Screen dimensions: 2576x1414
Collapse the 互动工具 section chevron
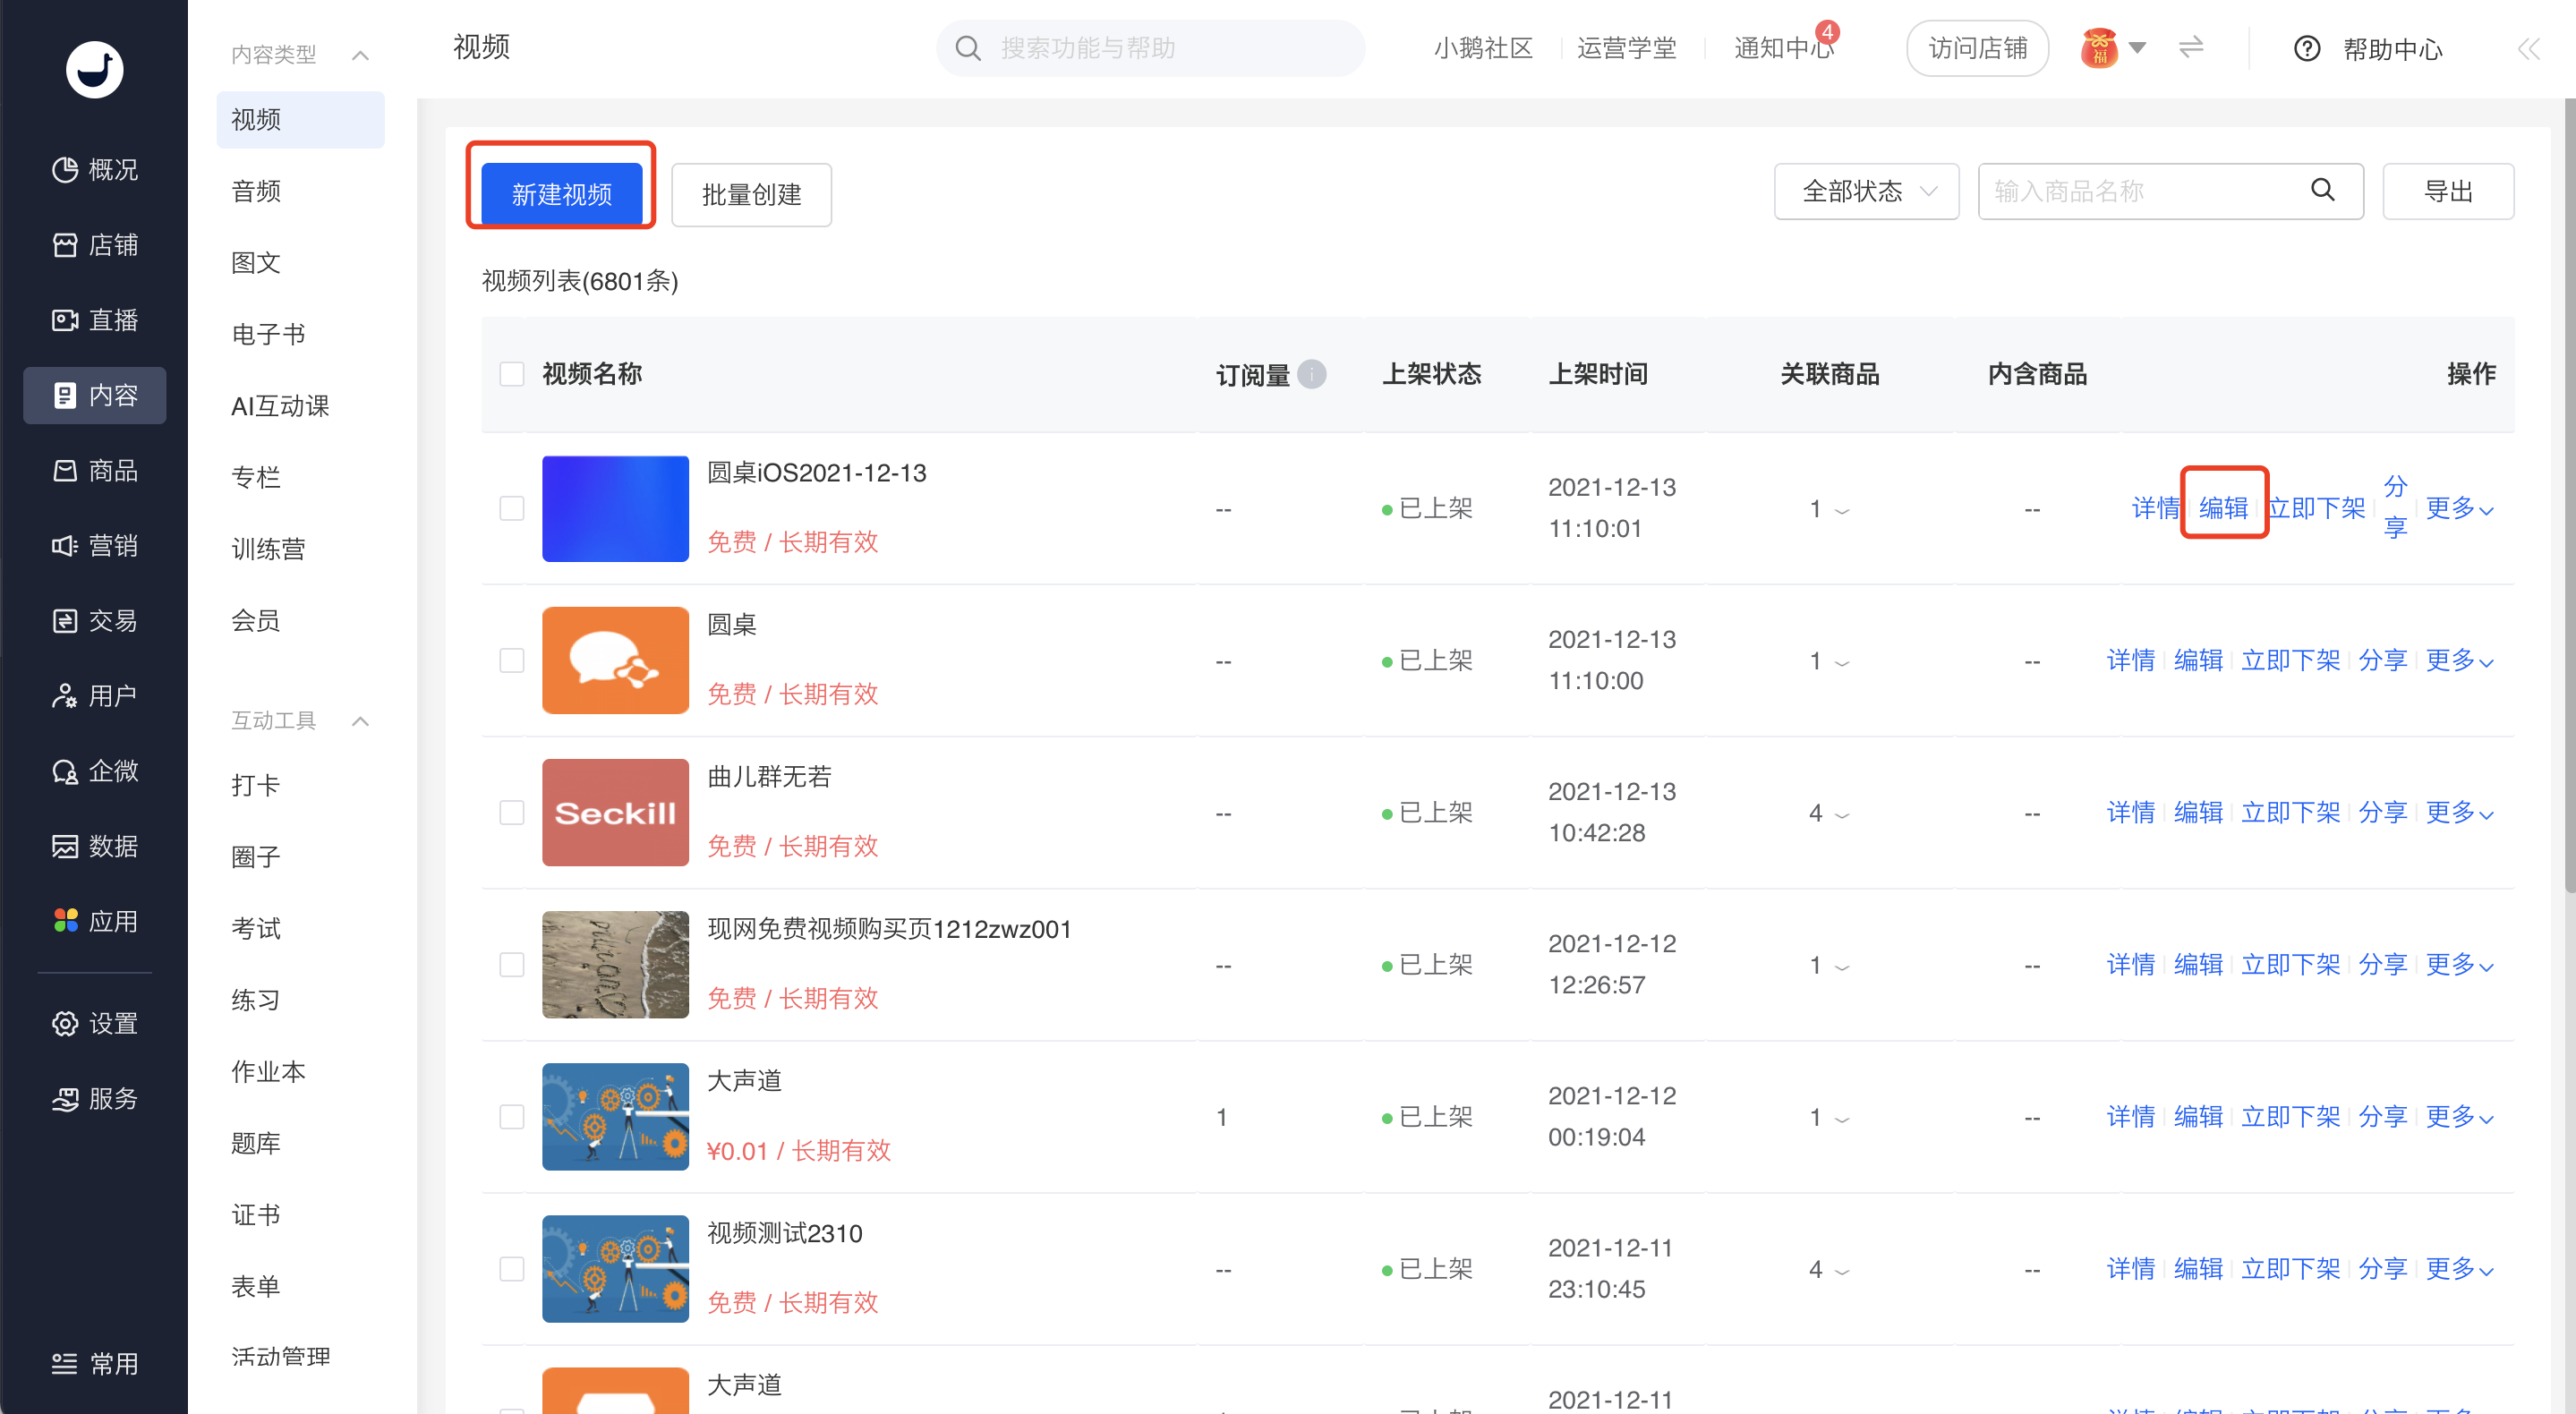click(x=360, y=721)
